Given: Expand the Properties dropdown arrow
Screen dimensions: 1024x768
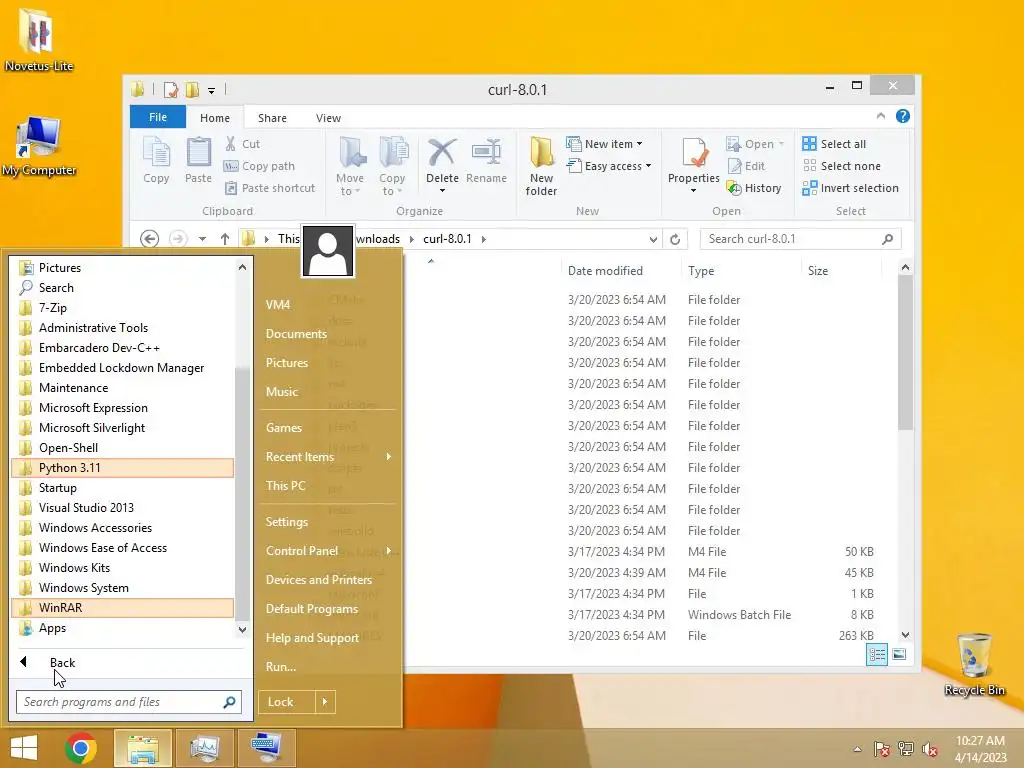Looking at the screenshot, I should point(694,191).
